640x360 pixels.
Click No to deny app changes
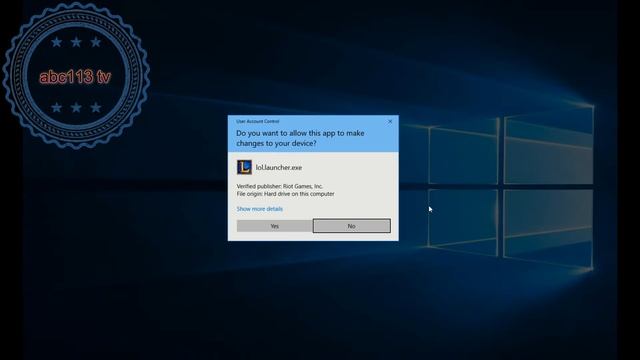(x=351, y=226)
